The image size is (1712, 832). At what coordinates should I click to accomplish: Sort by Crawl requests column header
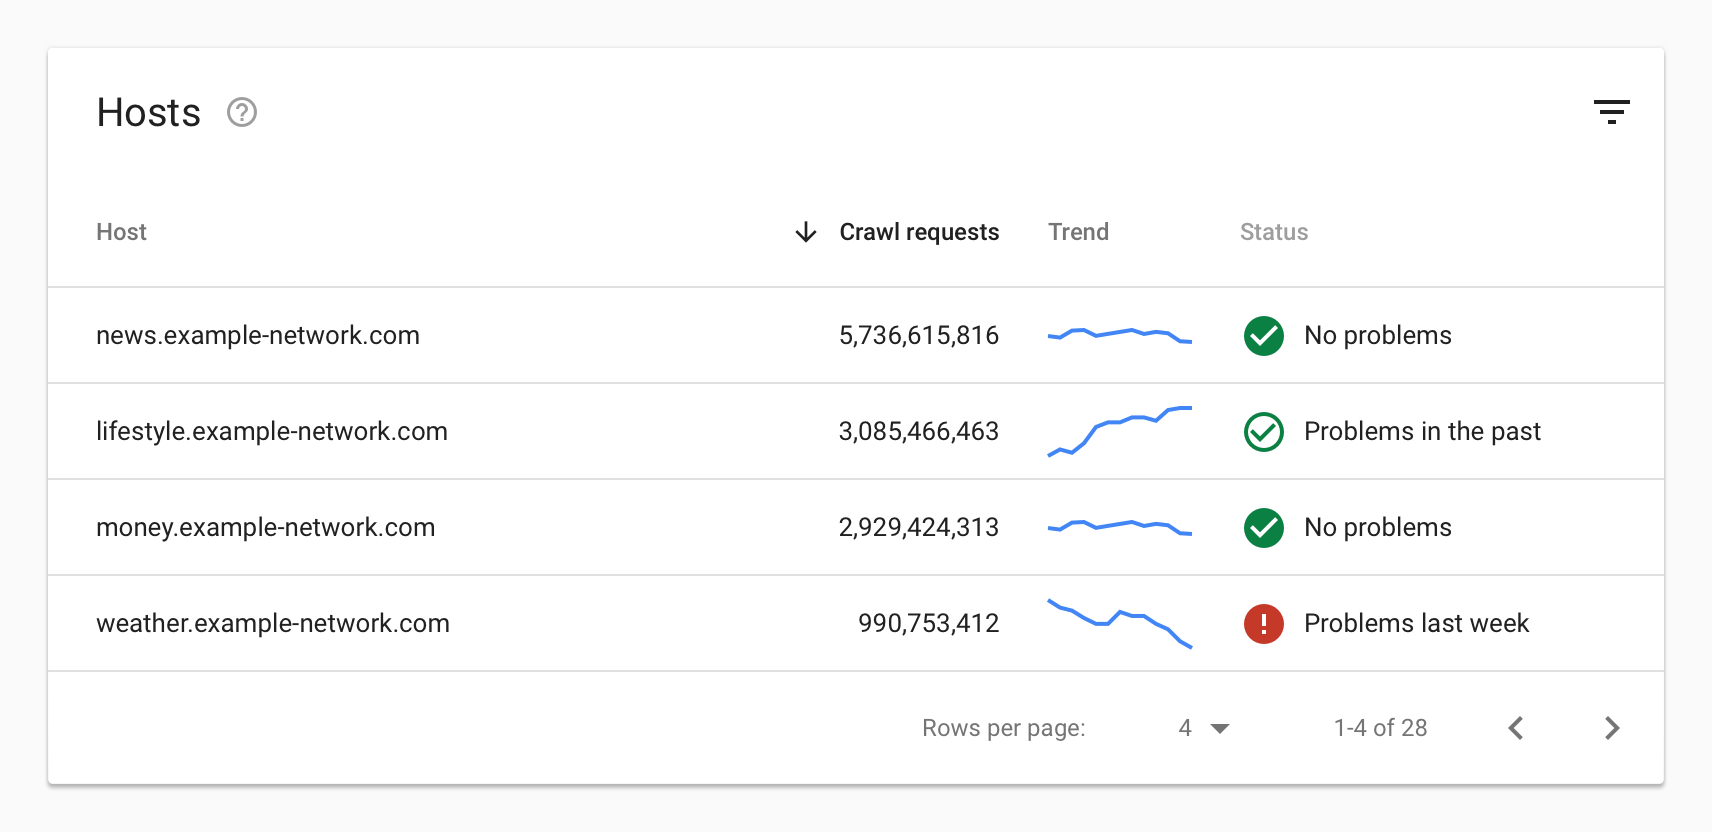click(918, 232)
